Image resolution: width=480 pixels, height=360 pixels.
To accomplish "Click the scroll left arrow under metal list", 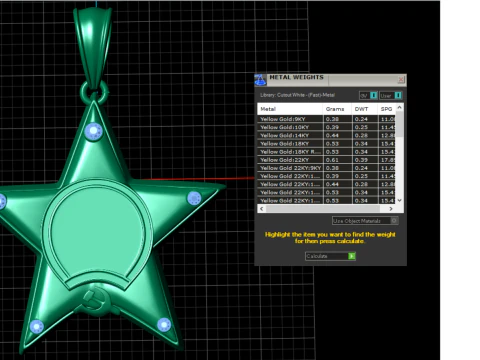I will click(x=262, y=209).
